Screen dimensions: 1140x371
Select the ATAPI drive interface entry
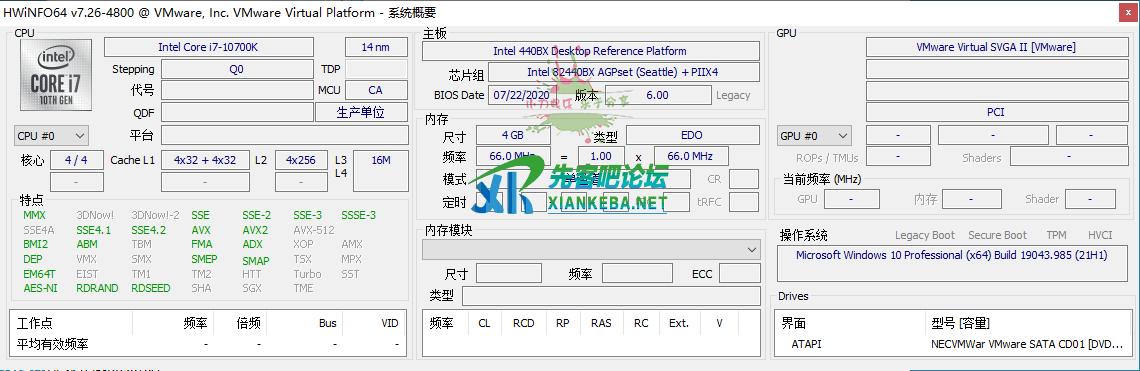[x=806, y=343]
